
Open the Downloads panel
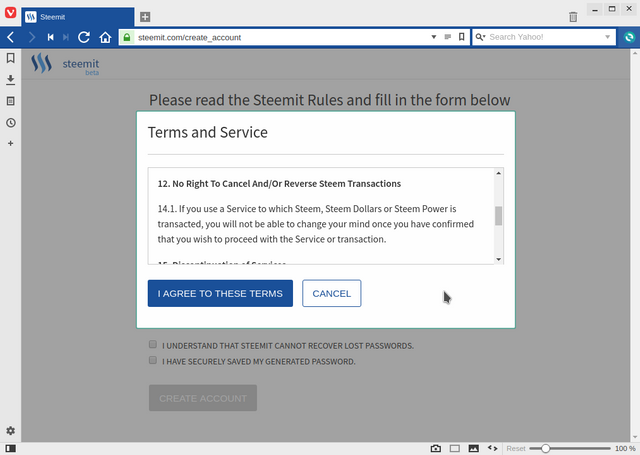10,79
